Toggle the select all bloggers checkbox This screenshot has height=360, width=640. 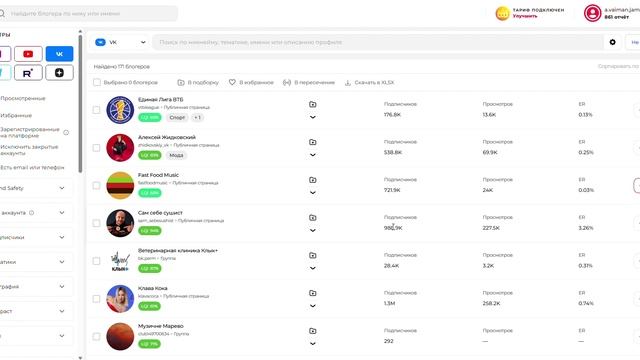pyautogui.click(x=97, y=82)
